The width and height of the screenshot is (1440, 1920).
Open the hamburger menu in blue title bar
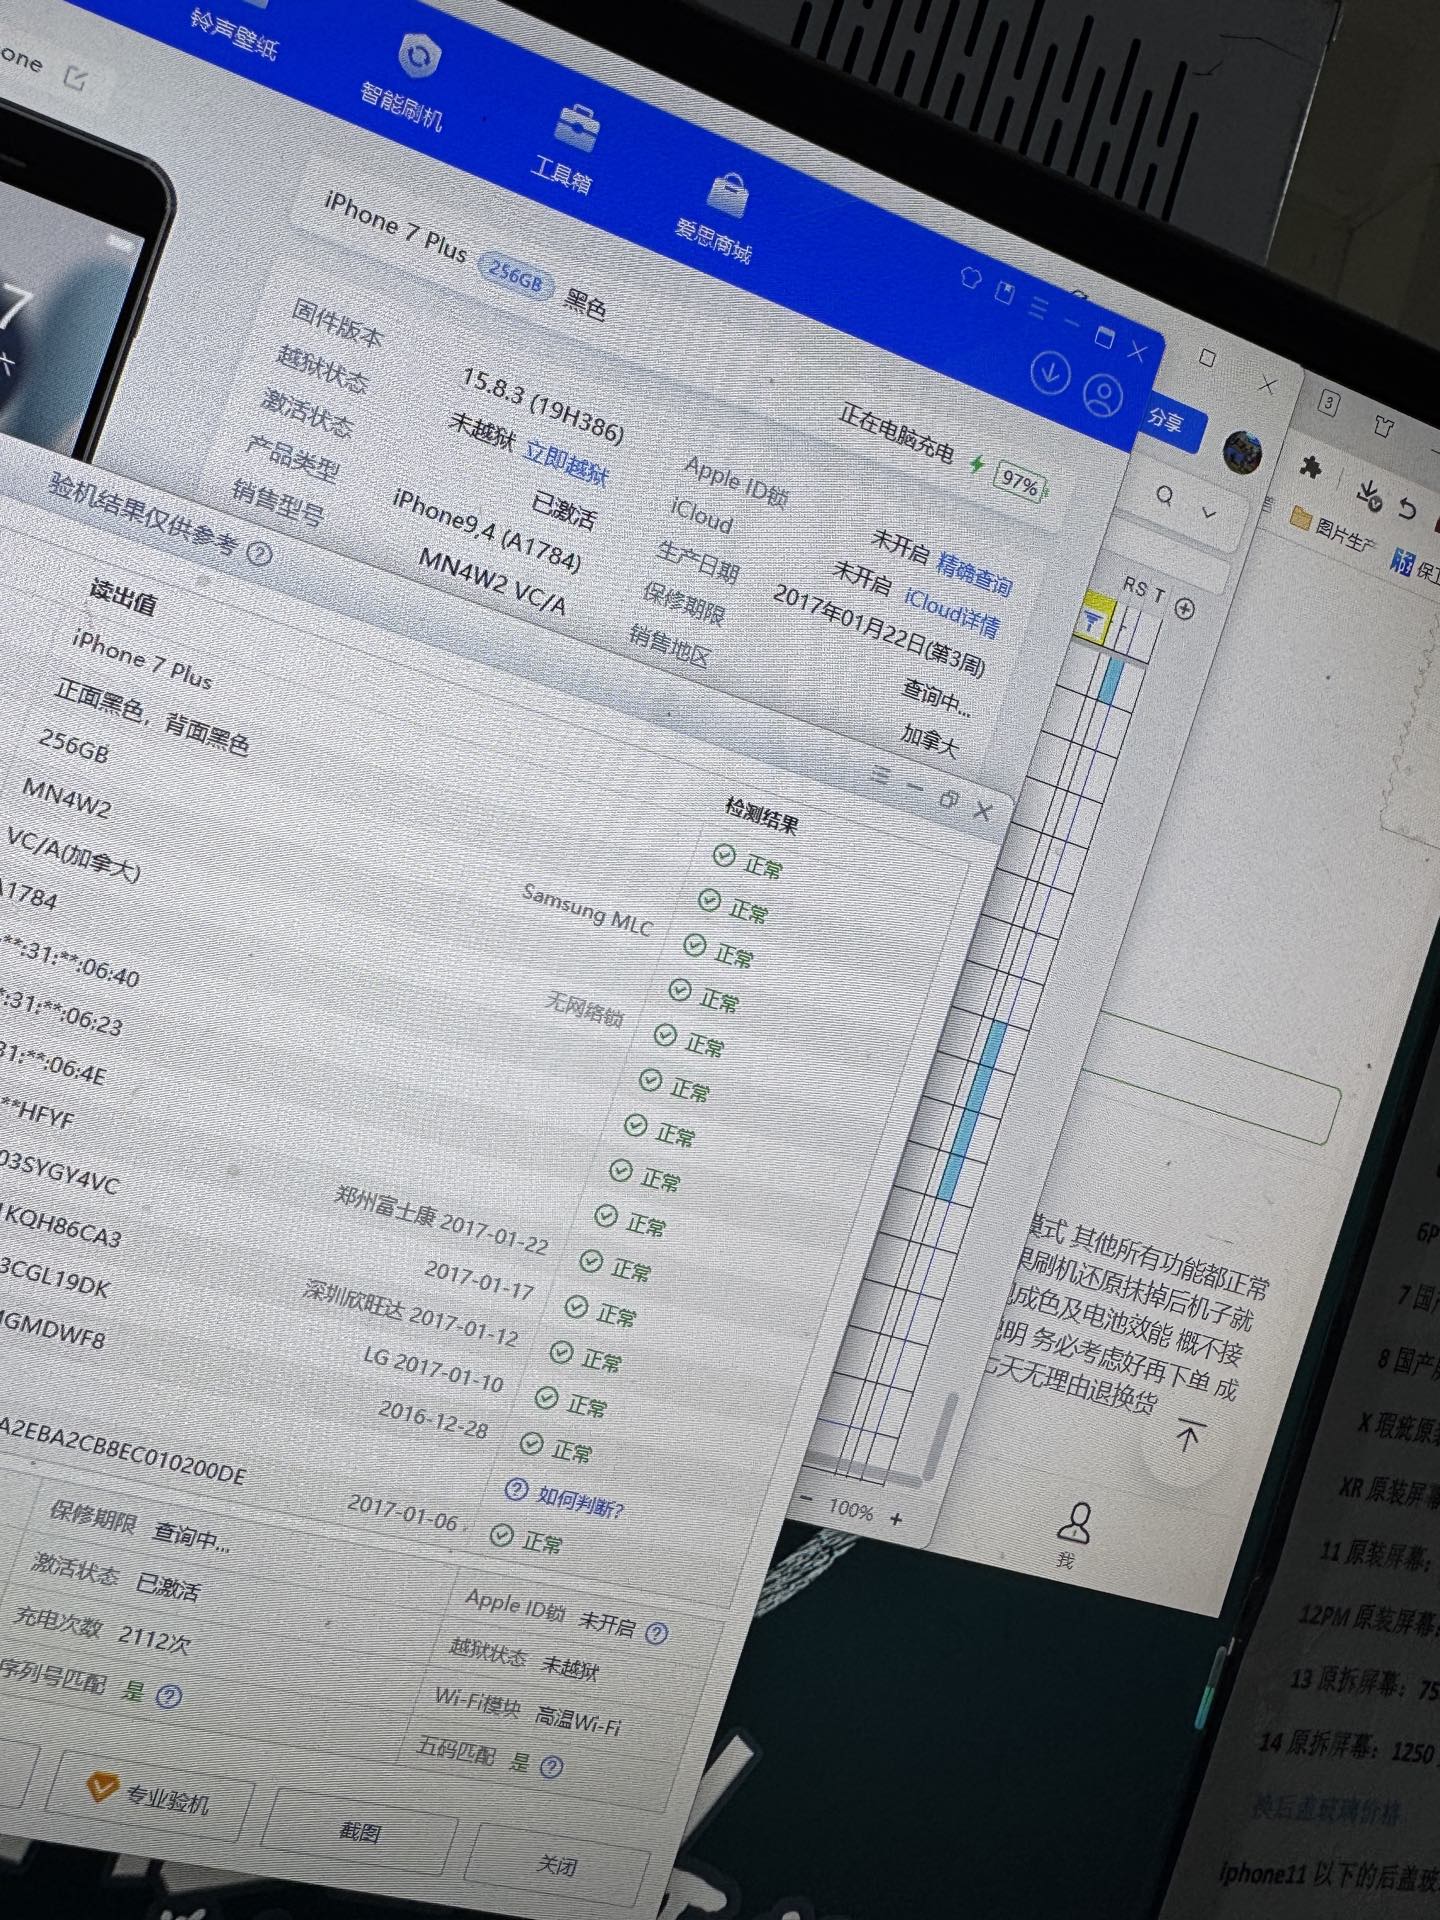1039,307
